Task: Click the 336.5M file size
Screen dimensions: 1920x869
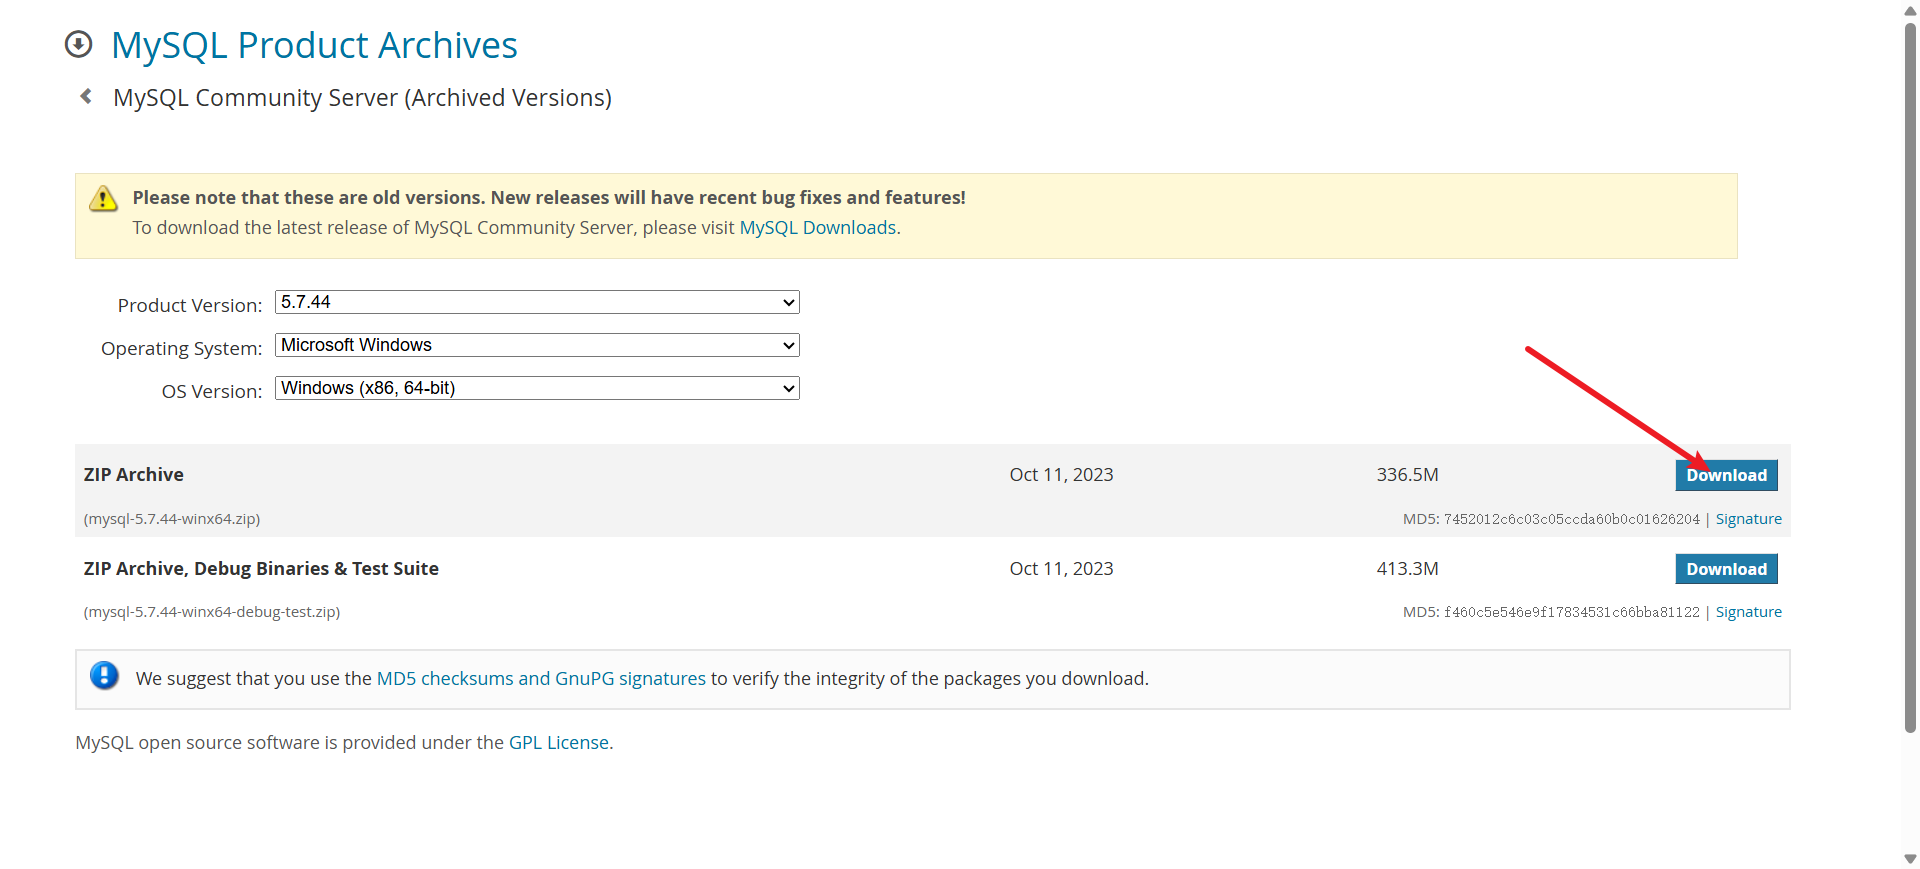Action: [1407, 475]
